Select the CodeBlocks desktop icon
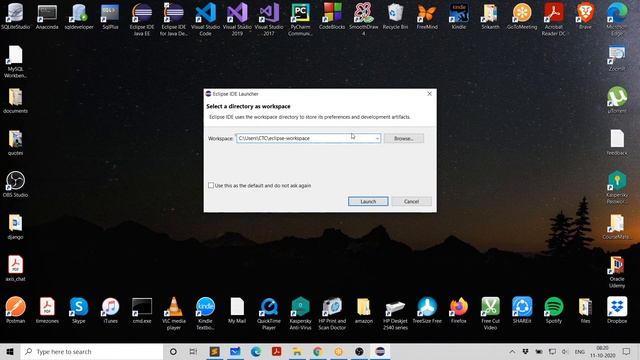This screenshot has width=640, height=360. click(332, 17)
